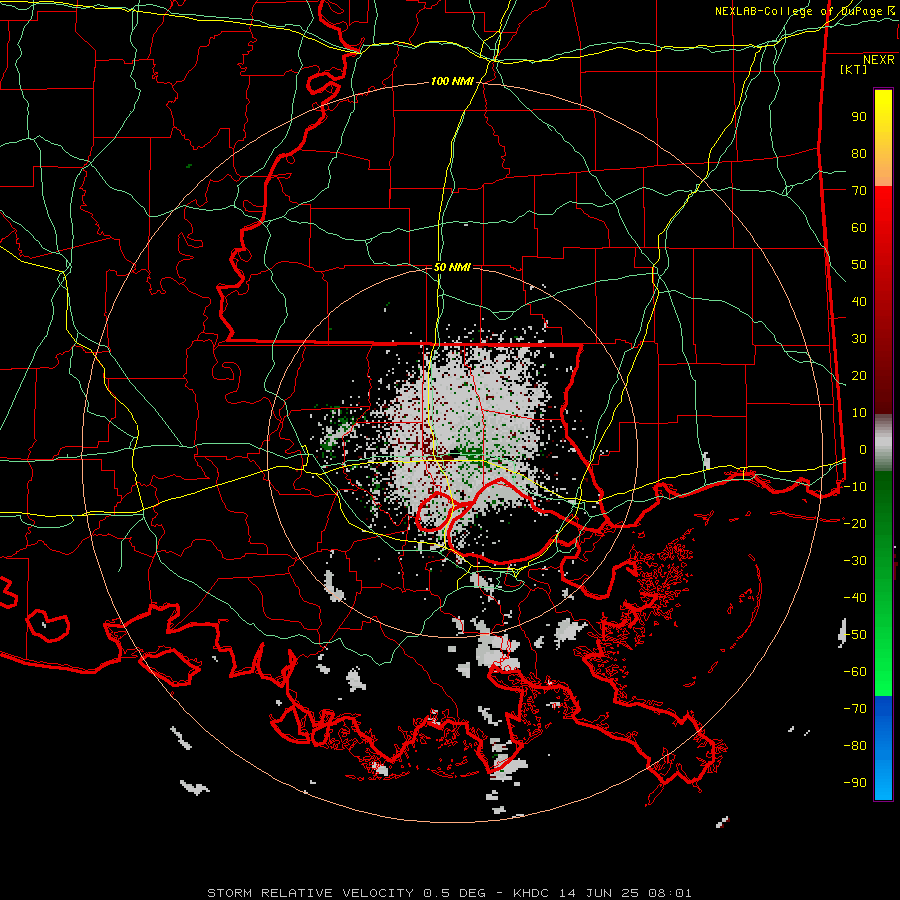Click the 60 value on the velocity scale
This screenshot has width=900, height=900.
click(x=859, y=228)
